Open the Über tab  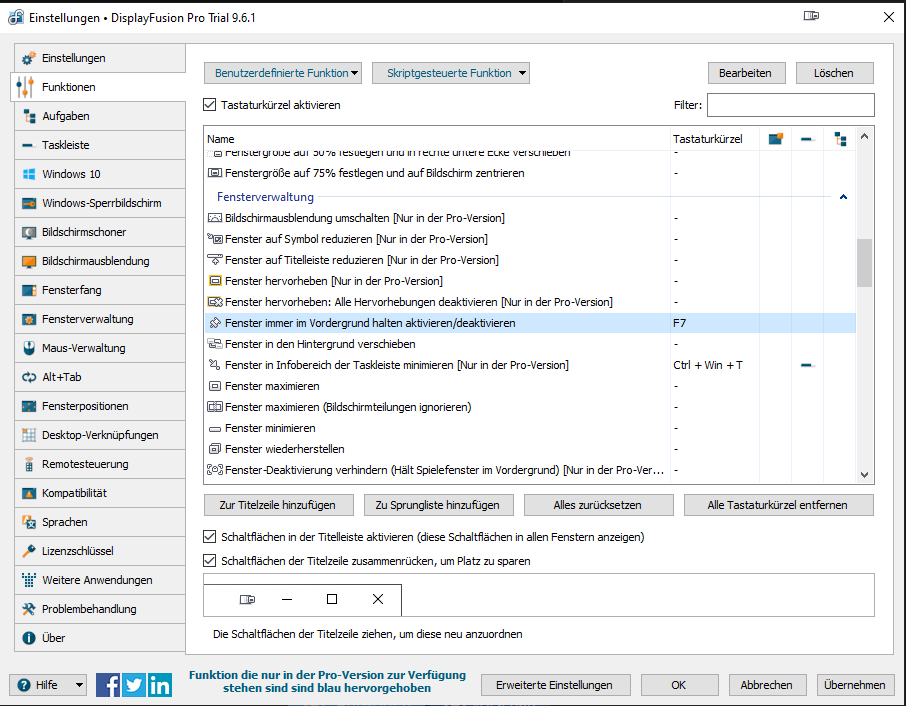coord(99,638)
